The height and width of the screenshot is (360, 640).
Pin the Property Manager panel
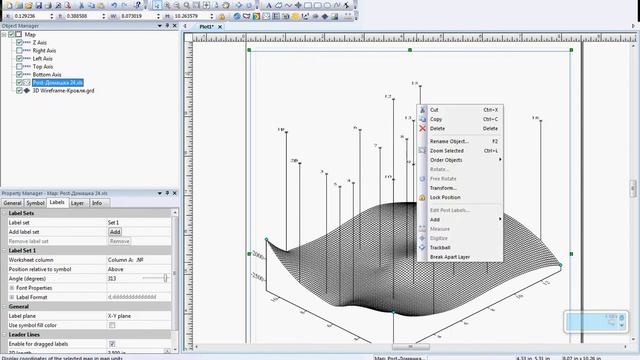[167, 193]
